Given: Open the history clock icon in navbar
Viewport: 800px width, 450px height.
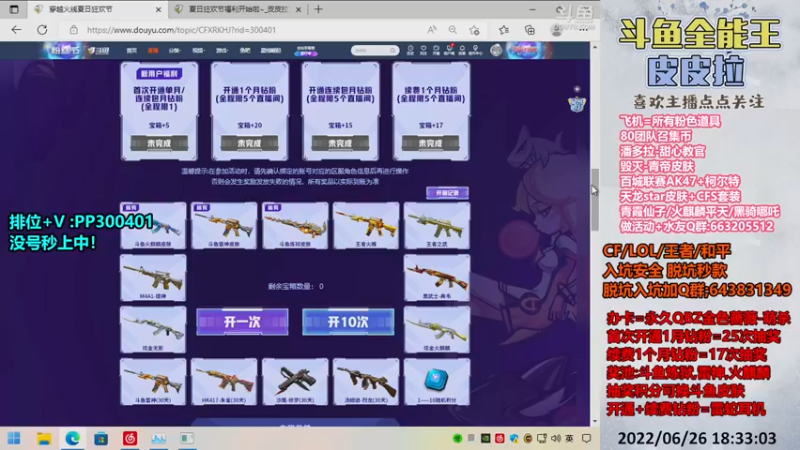Looking at the screenshot, I should 410,50.
